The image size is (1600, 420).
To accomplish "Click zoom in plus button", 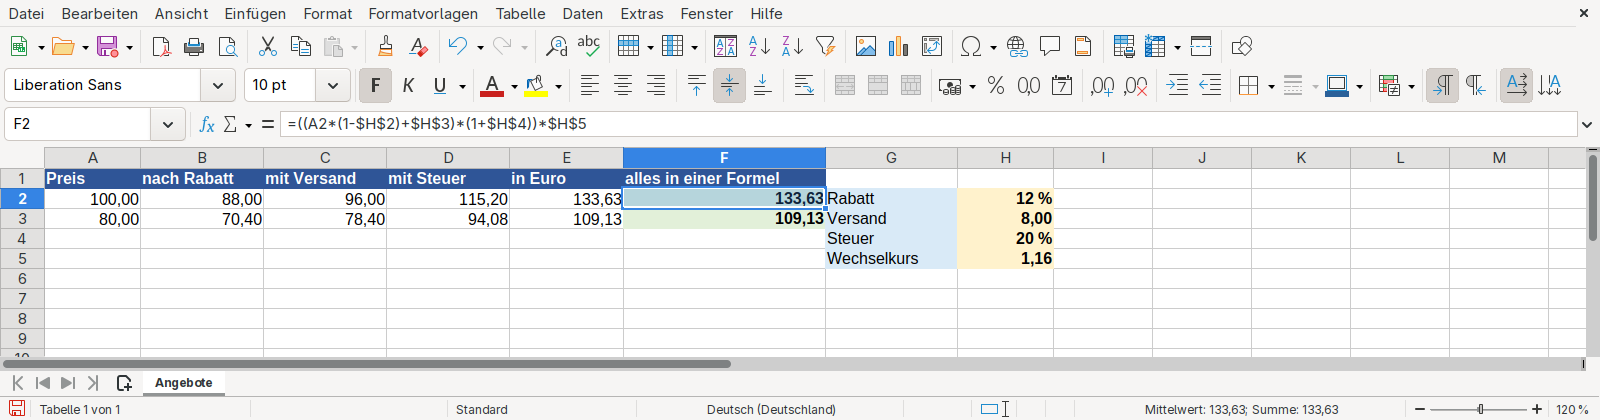I will tap(1537, 409).
